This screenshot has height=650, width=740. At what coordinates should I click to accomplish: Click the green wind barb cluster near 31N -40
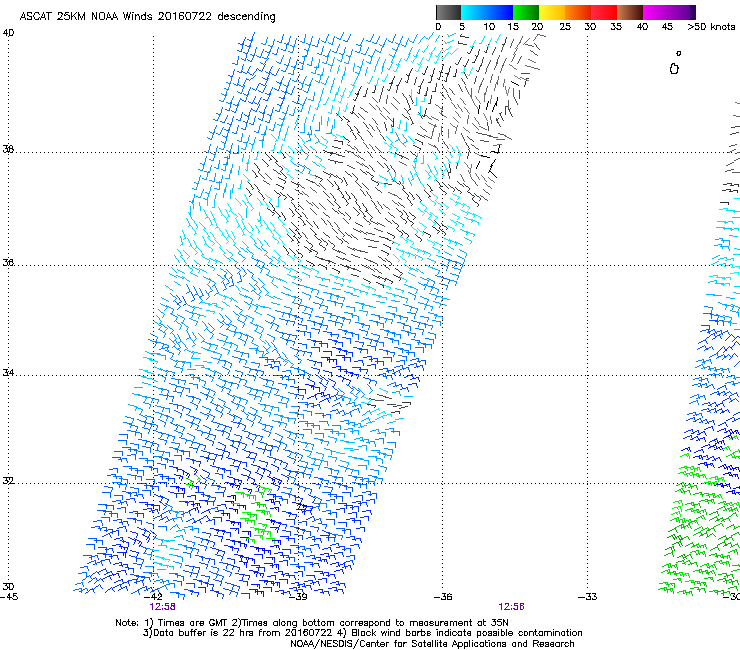pyautogui.click(x=254, y=515)
